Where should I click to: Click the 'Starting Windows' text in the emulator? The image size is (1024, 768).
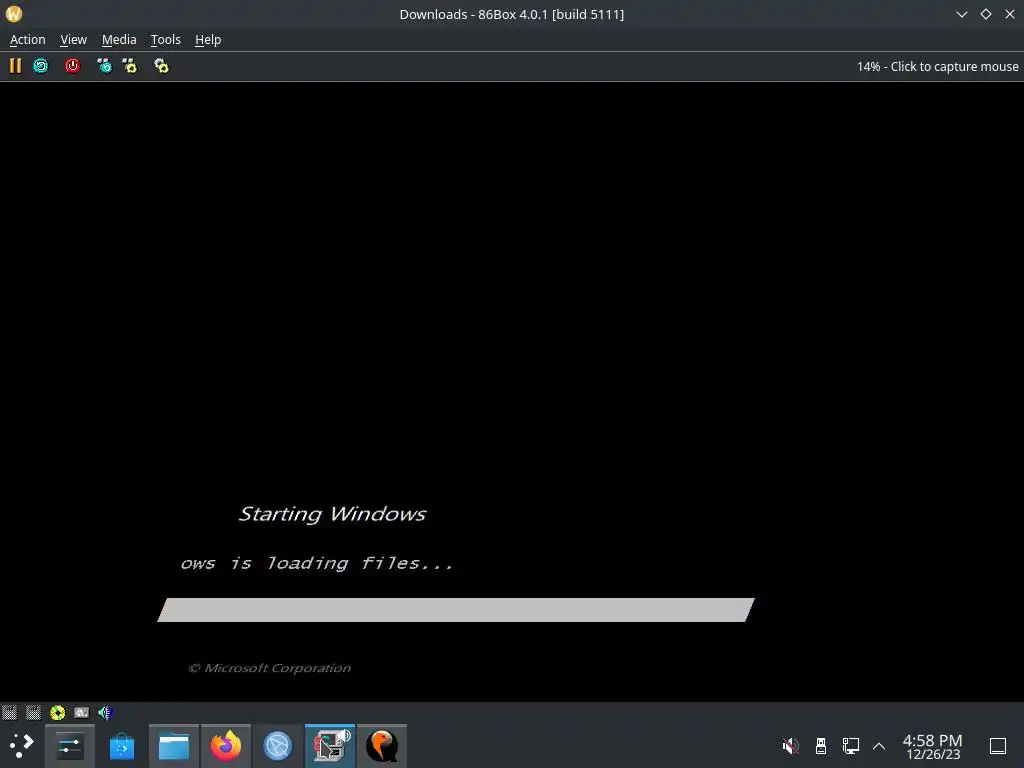pyautogui.click(x=332, y=514)
